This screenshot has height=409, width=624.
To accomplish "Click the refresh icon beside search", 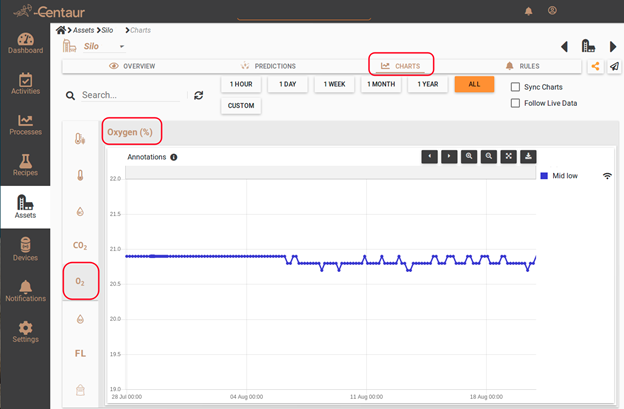I will 199,95.
